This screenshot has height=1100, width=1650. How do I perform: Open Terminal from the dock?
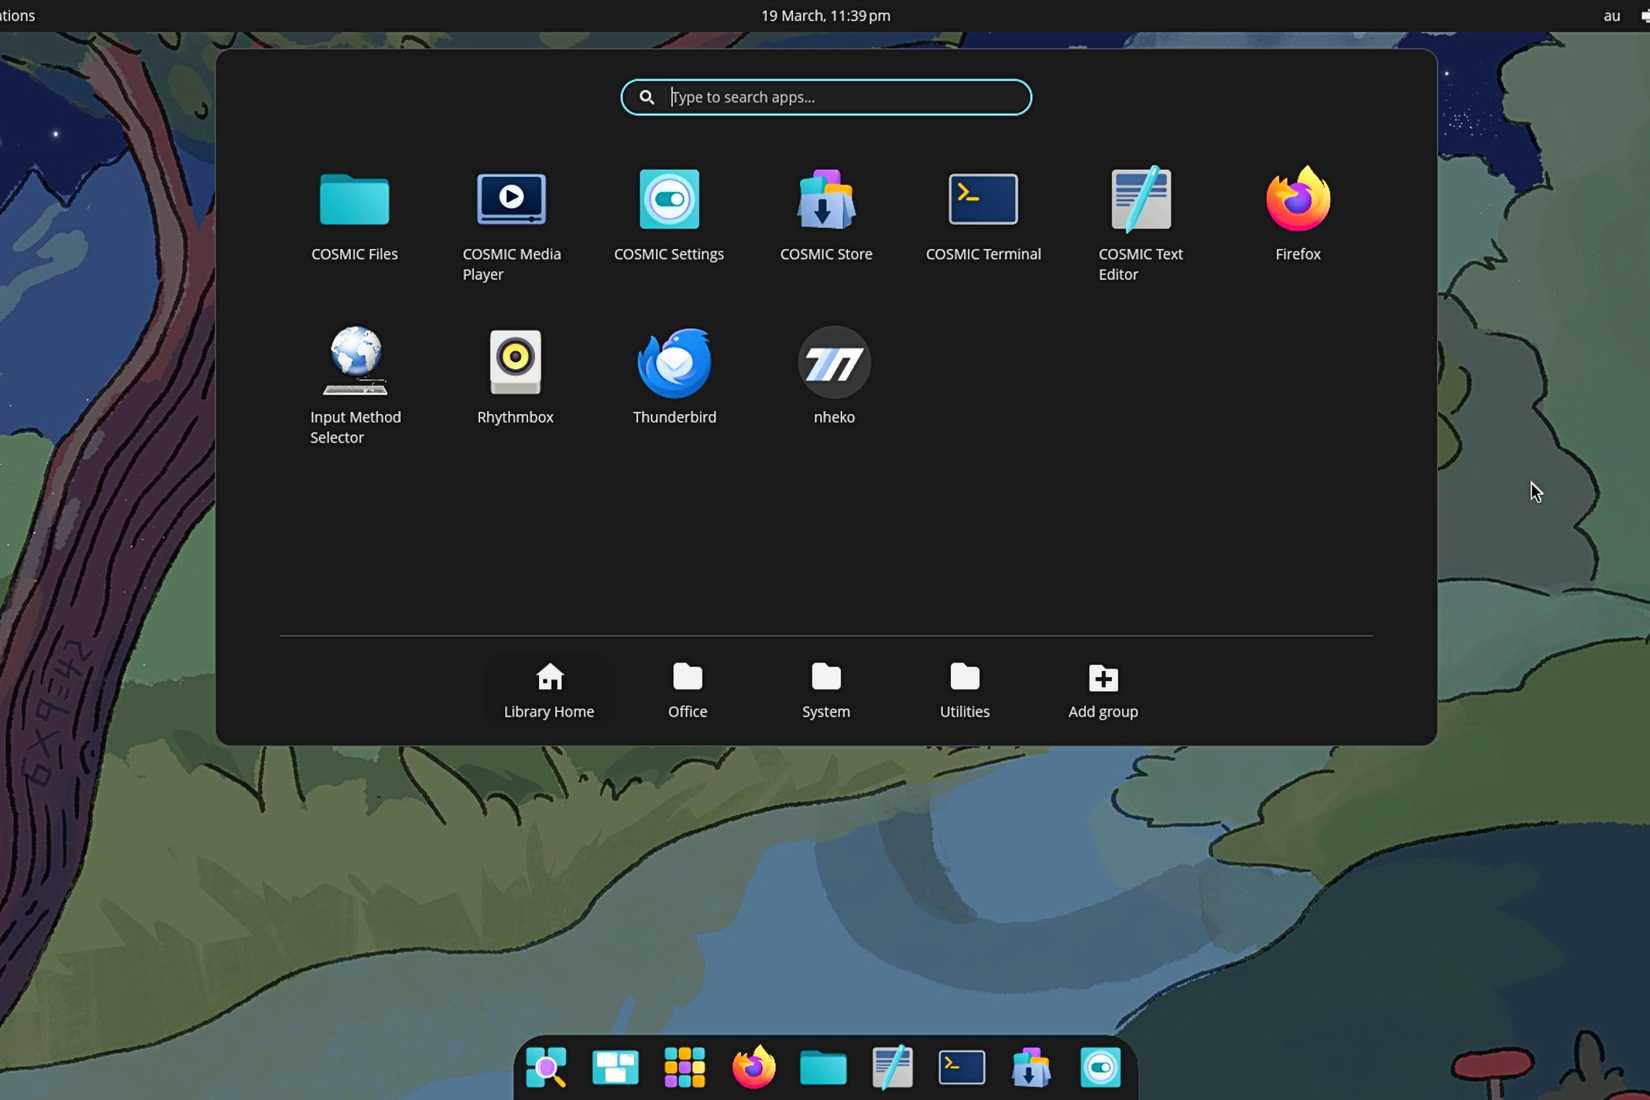coord(962,1068)
